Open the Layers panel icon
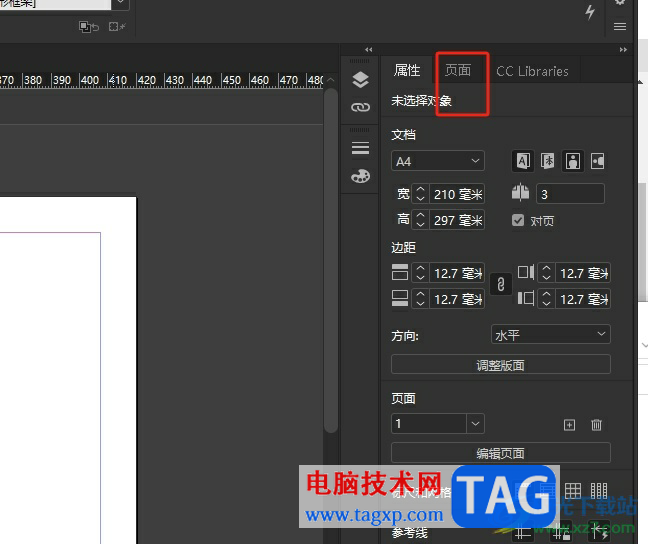This screenshot has height=544, width=648. click(360, 79)
